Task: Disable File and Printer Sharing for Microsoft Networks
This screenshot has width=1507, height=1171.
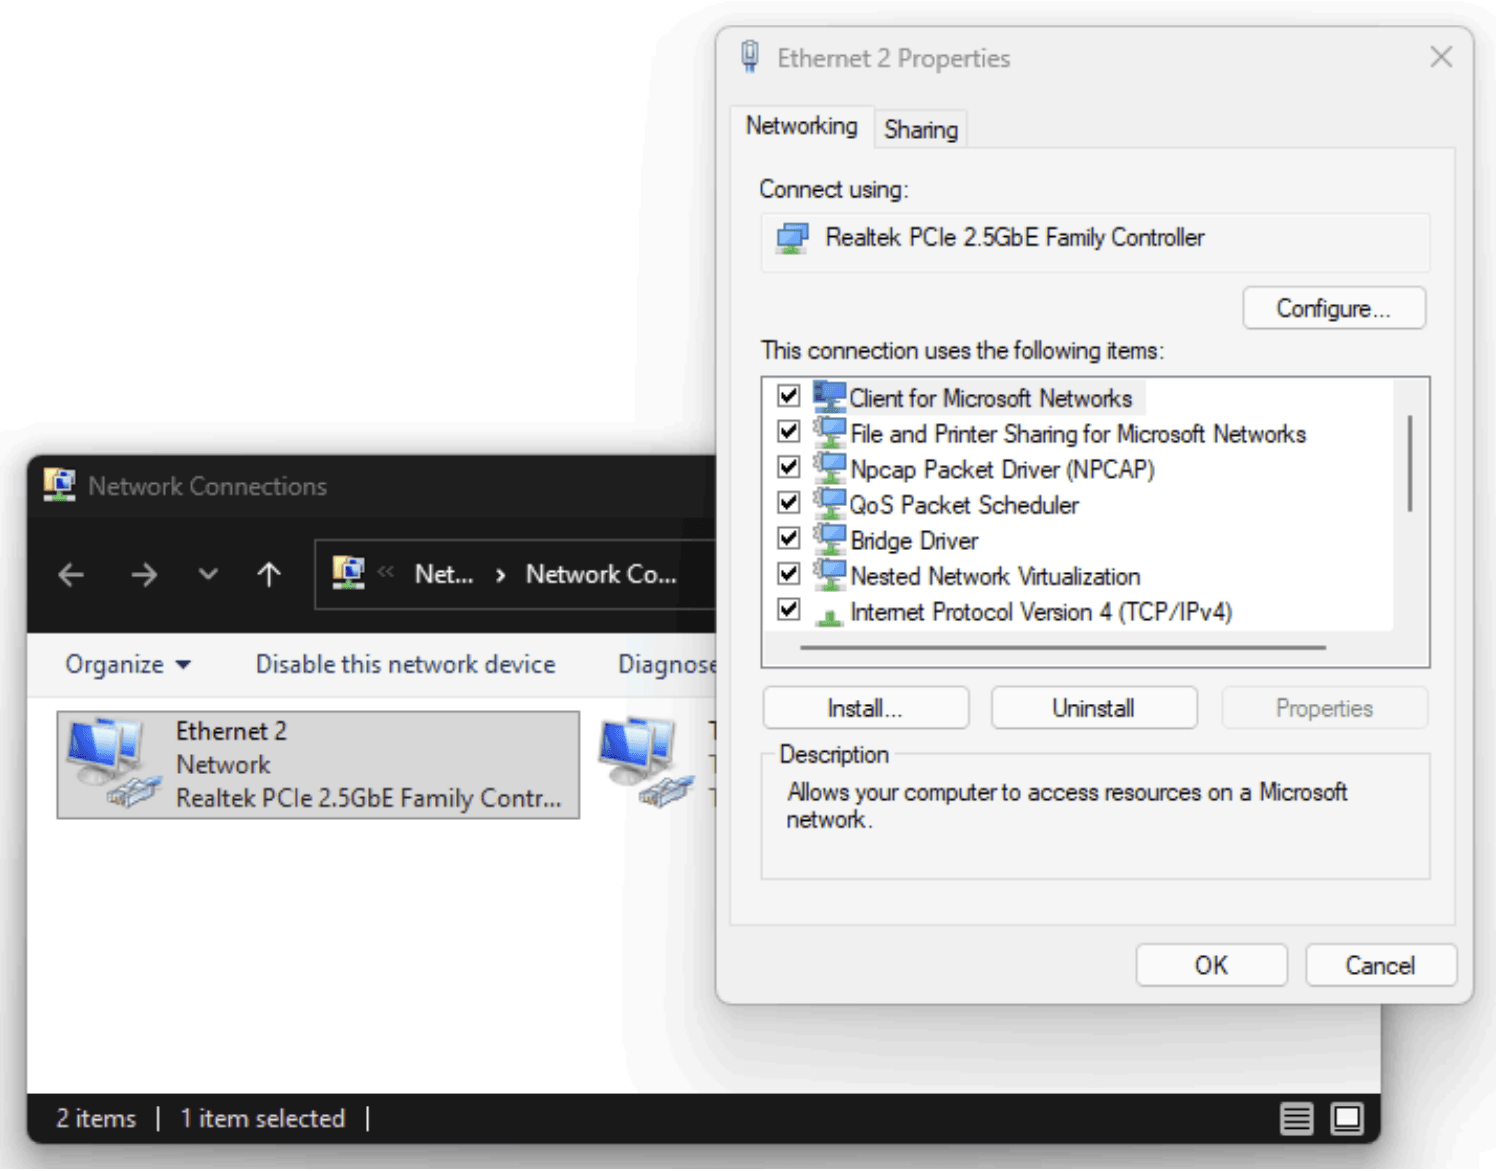Action: (787, 431)
